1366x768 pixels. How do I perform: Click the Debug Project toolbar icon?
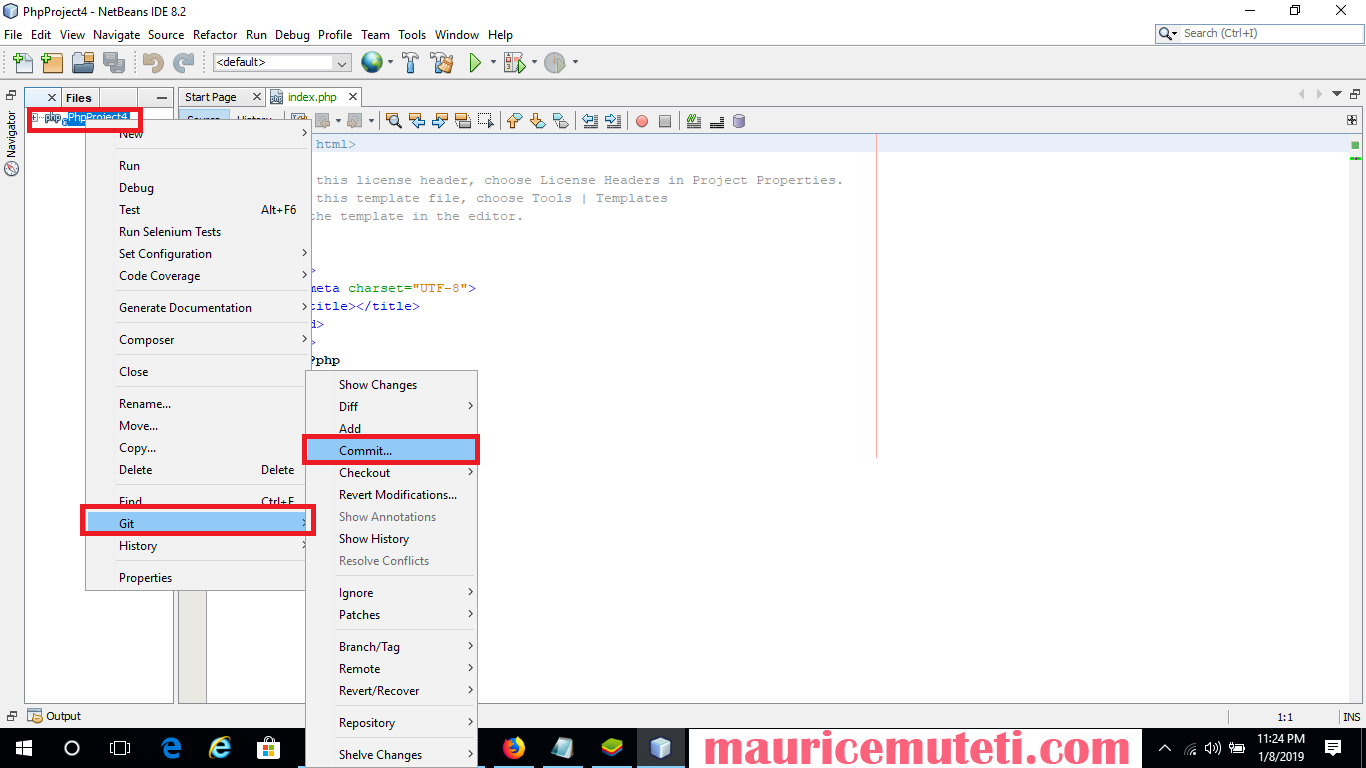pos(514,63)
